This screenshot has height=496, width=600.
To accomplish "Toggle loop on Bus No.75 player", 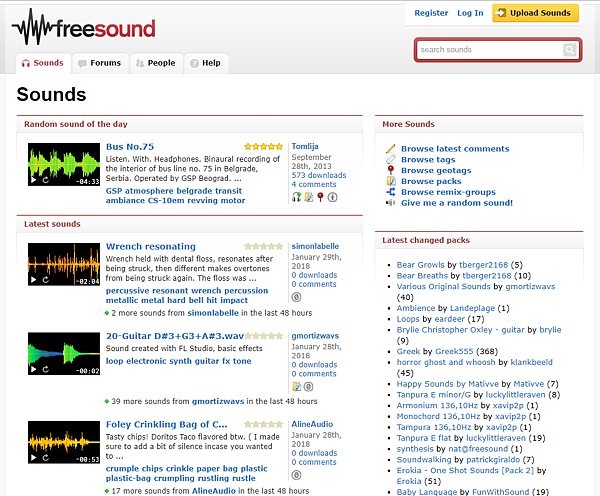I will click(x=46, y=179).
